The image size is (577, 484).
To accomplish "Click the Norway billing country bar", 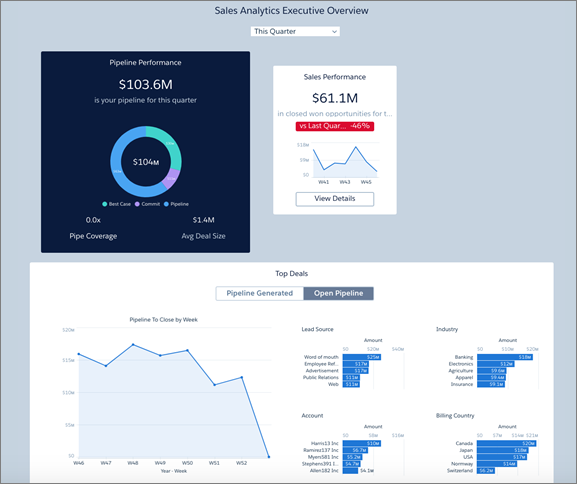I will [497, 464].
